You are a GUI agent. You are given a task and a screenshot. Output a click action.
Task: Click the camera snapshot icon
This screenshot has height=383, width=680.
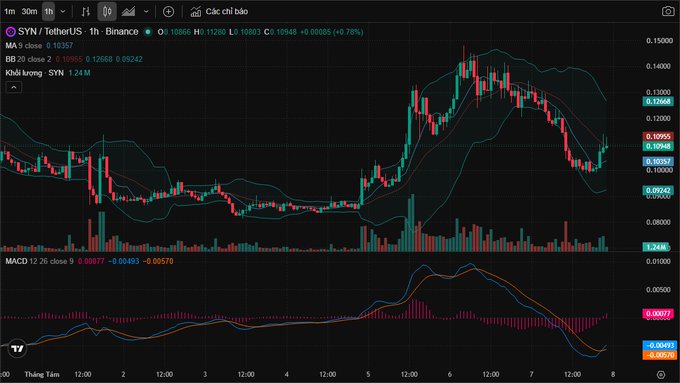pyautogui.click(x=668, y=11)
